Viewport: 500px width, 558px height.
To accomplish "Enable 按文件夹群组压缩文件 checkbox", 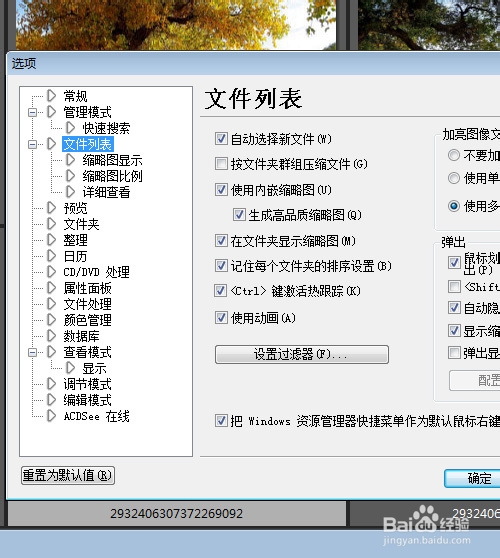I will click(221, 164).
